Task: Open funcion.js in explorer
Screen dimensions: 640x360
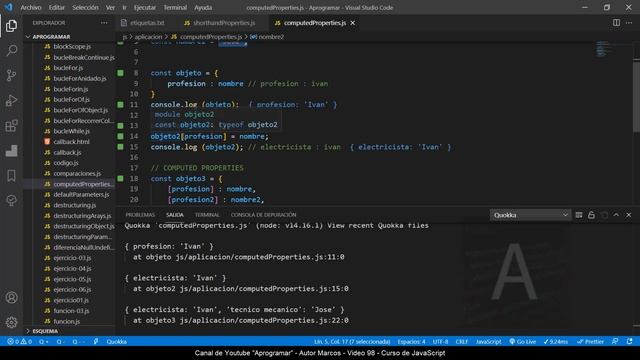Action: click(67, 321)
